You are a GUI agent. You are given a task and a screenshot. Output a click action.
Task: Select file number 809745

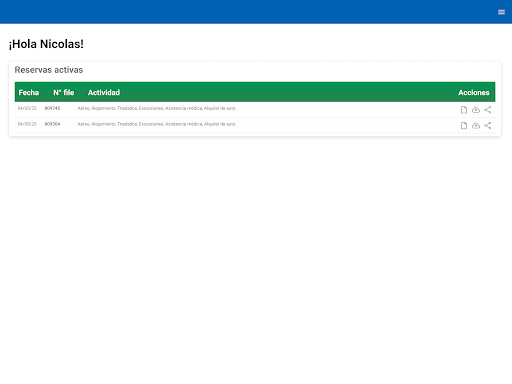click(x=52, y=108)
